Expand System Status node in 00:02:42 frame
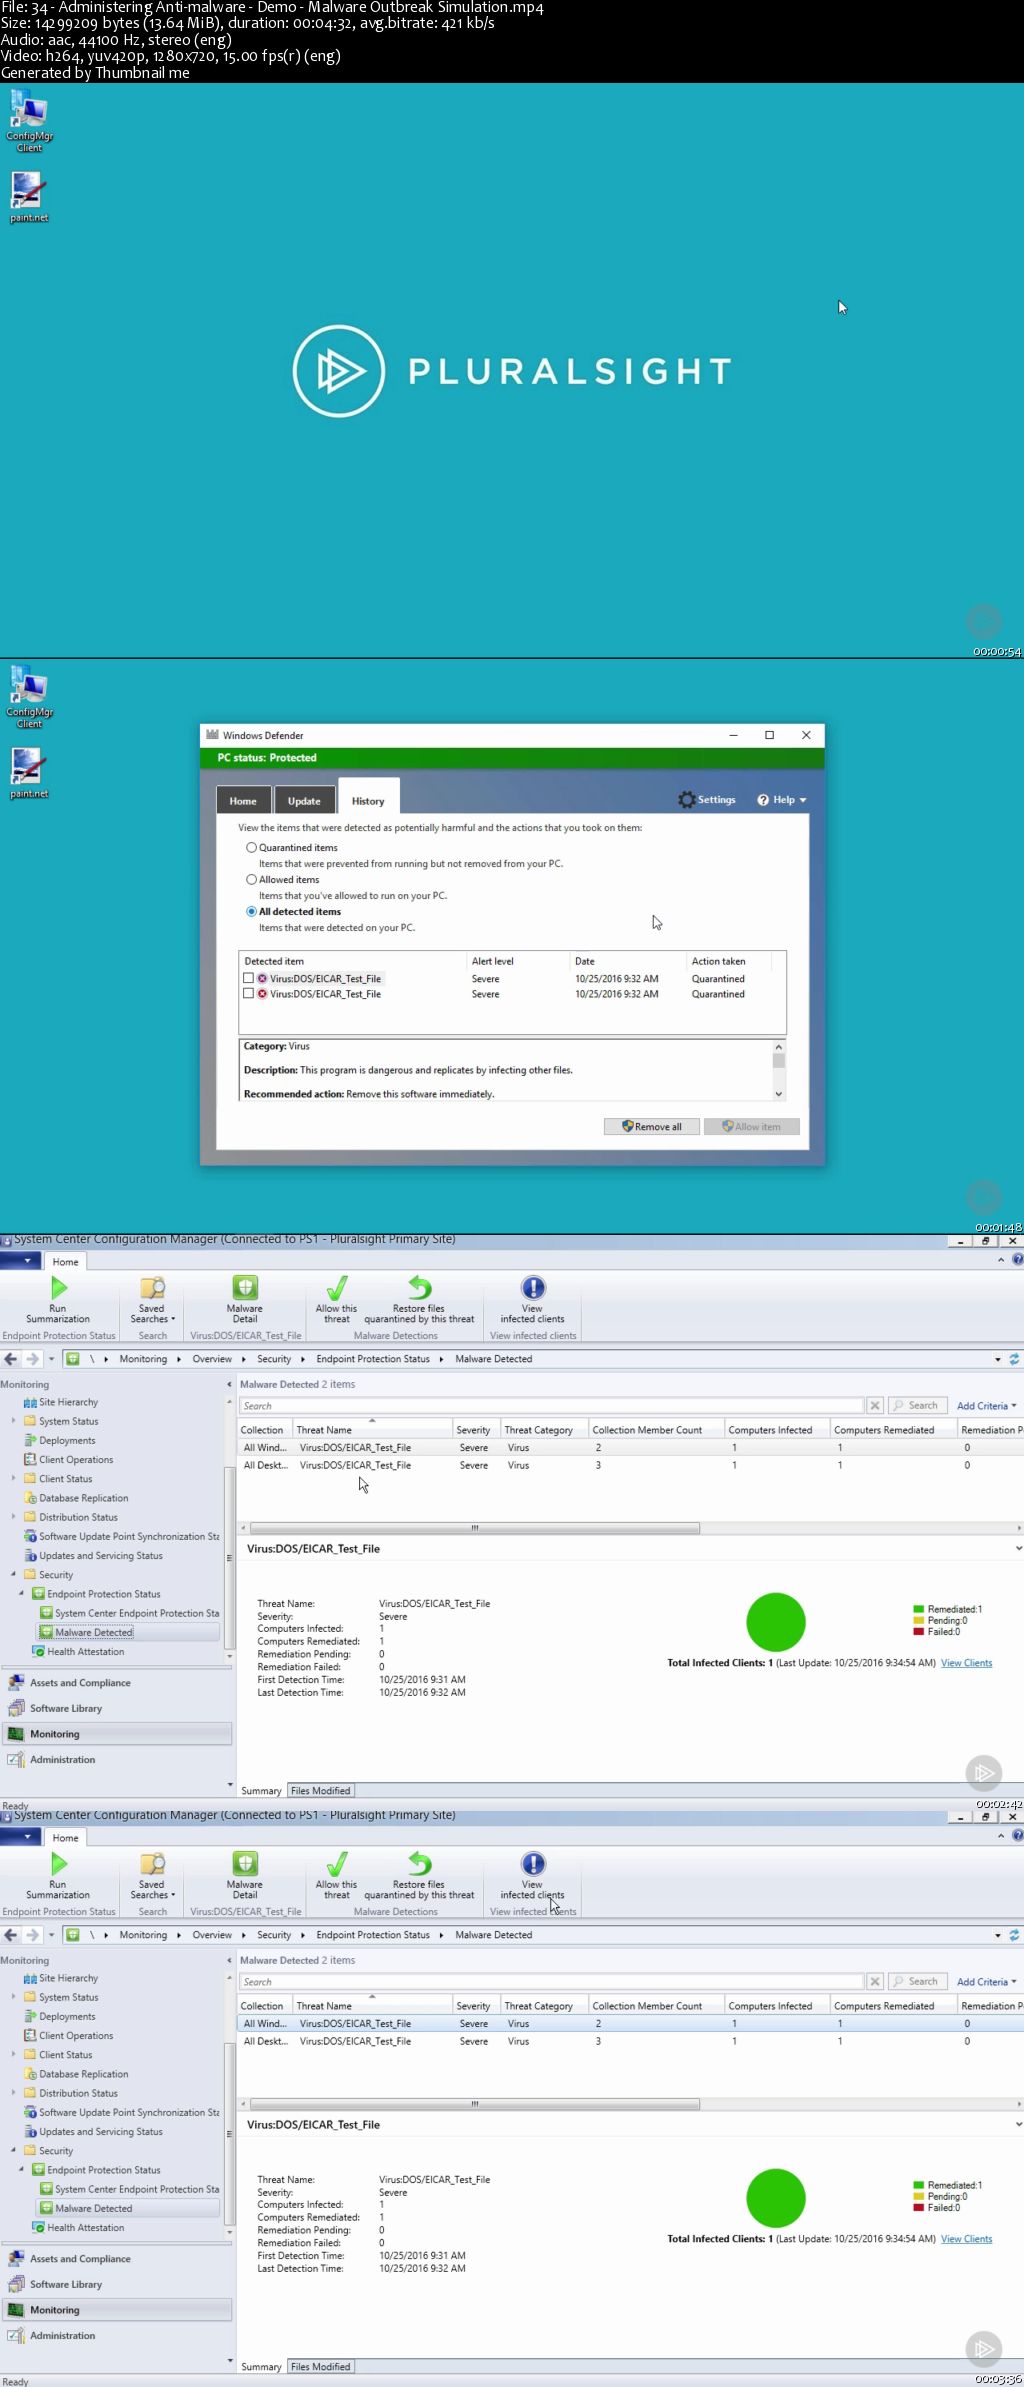The width and height of the screenshot is (1024, 2387). tap(13, 1421)
